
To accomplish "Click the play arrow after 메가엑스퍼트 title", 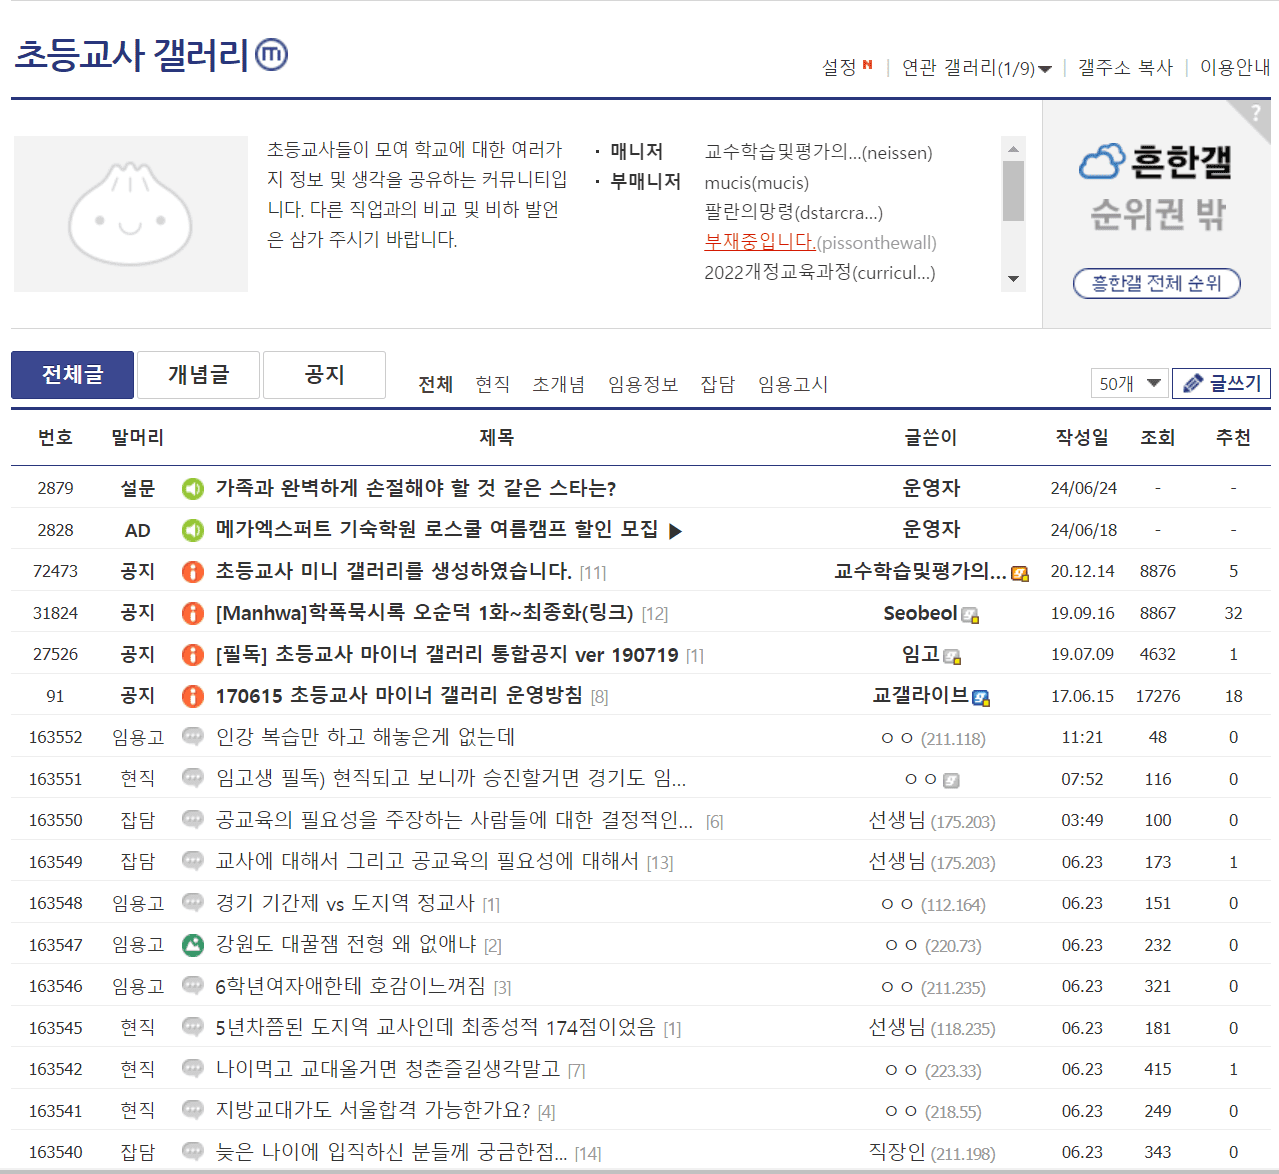I will tap(675, 531).
